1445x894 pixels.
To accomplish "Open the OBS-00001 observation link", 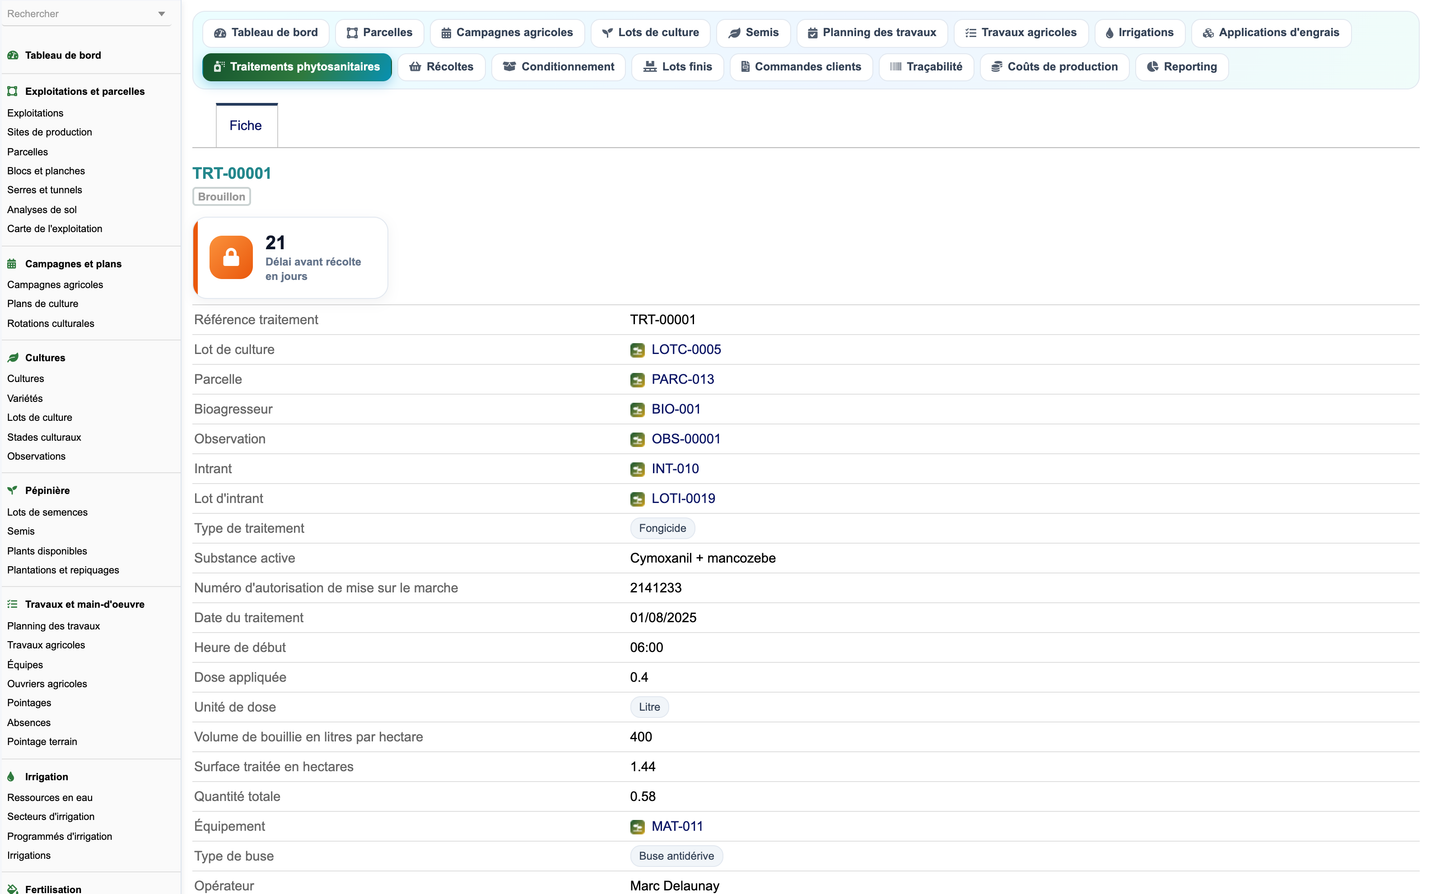I will pos(686,439).
